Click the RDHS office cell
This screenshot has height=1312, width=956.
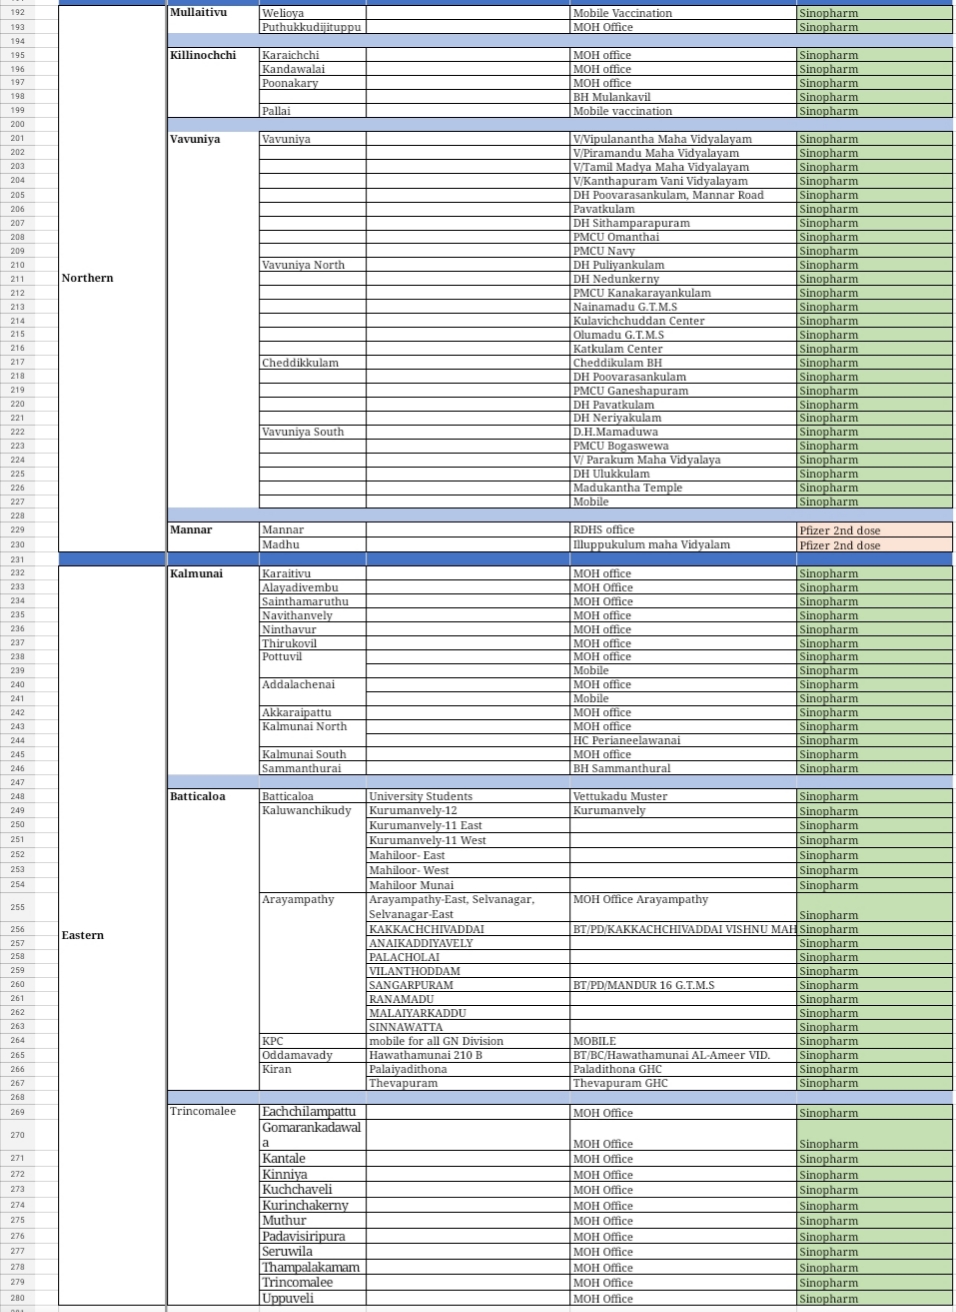(x=683, y=530)
